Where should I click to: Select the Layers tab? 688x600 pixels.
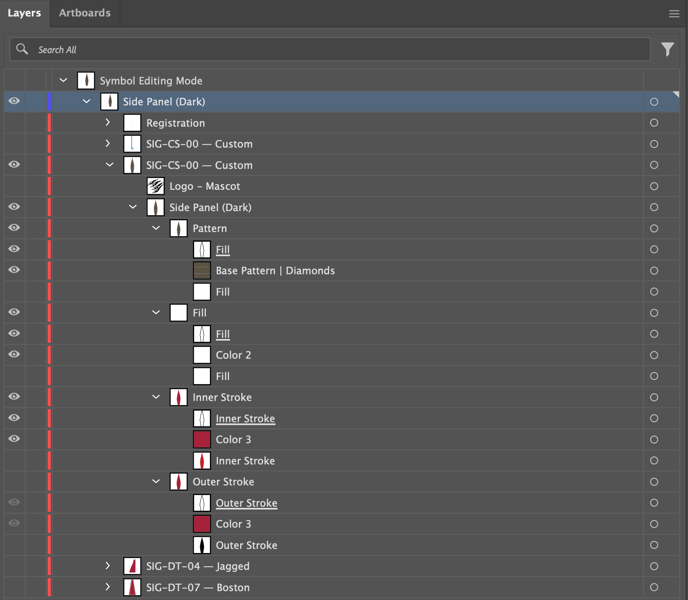(24, 13)
